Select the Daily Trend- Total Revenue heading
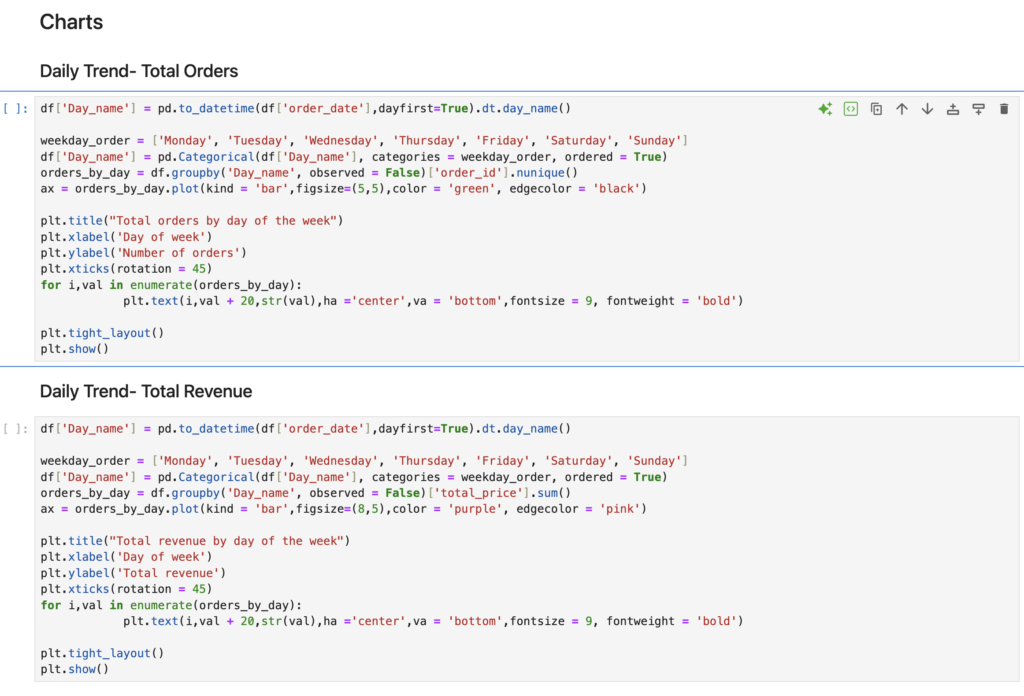 (146, 391)
